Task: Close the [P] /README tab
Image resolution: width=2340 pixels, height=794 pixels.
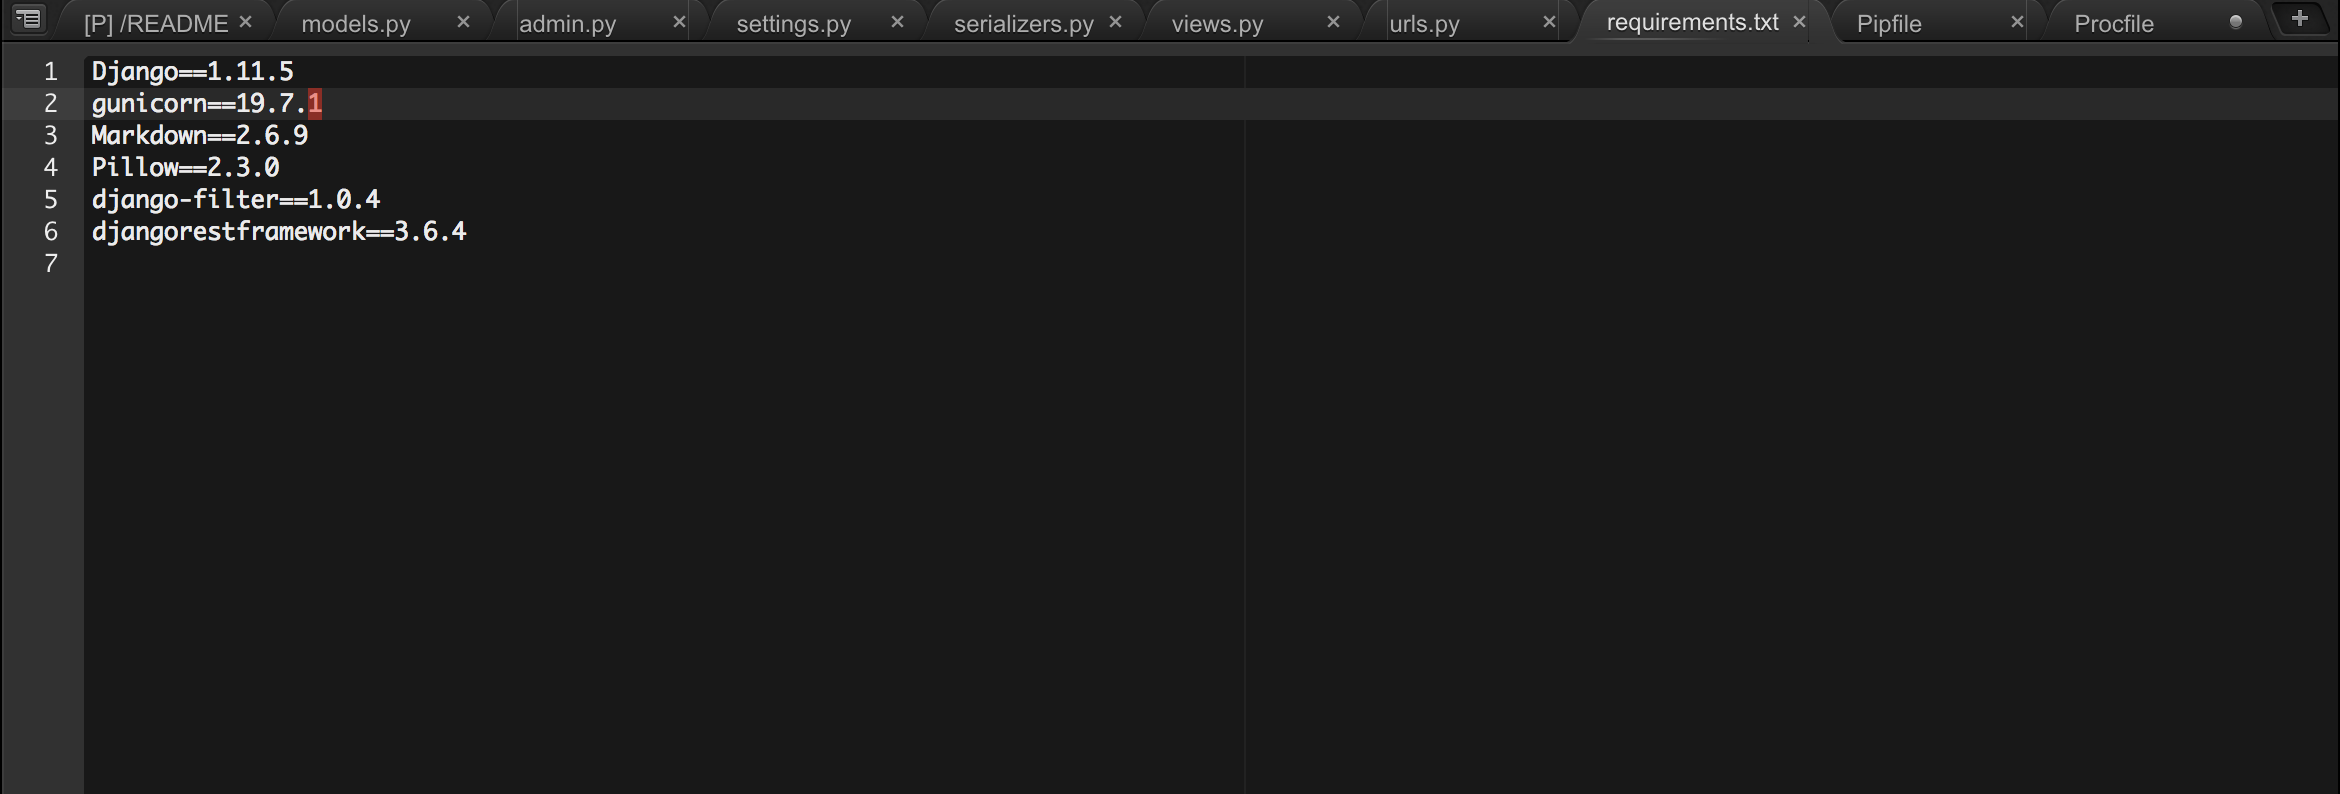Action: point(245,21)
